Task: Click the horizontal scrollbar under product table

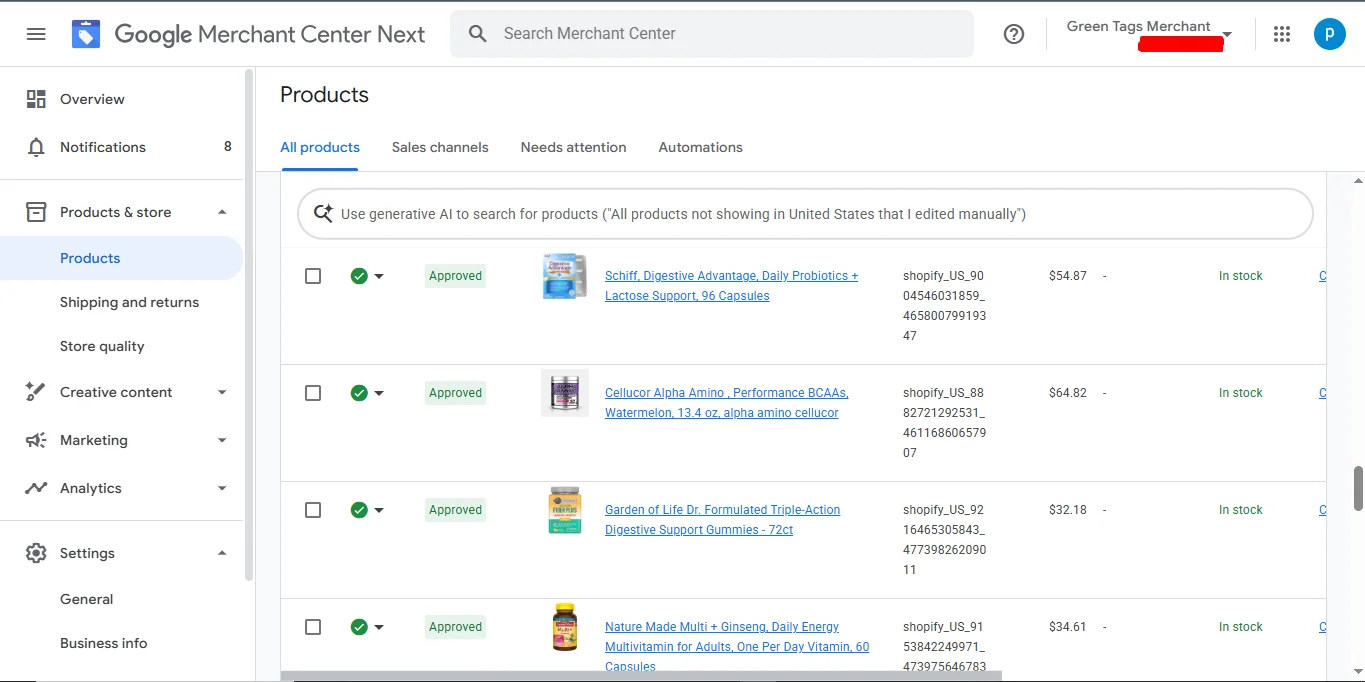Action: (x=640, y=676)
